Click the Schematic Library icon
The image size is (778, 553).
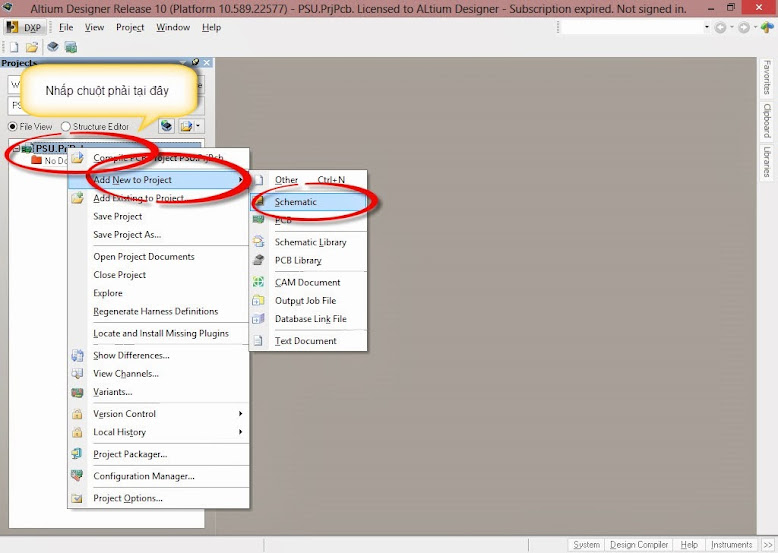[x=259, y=242]
